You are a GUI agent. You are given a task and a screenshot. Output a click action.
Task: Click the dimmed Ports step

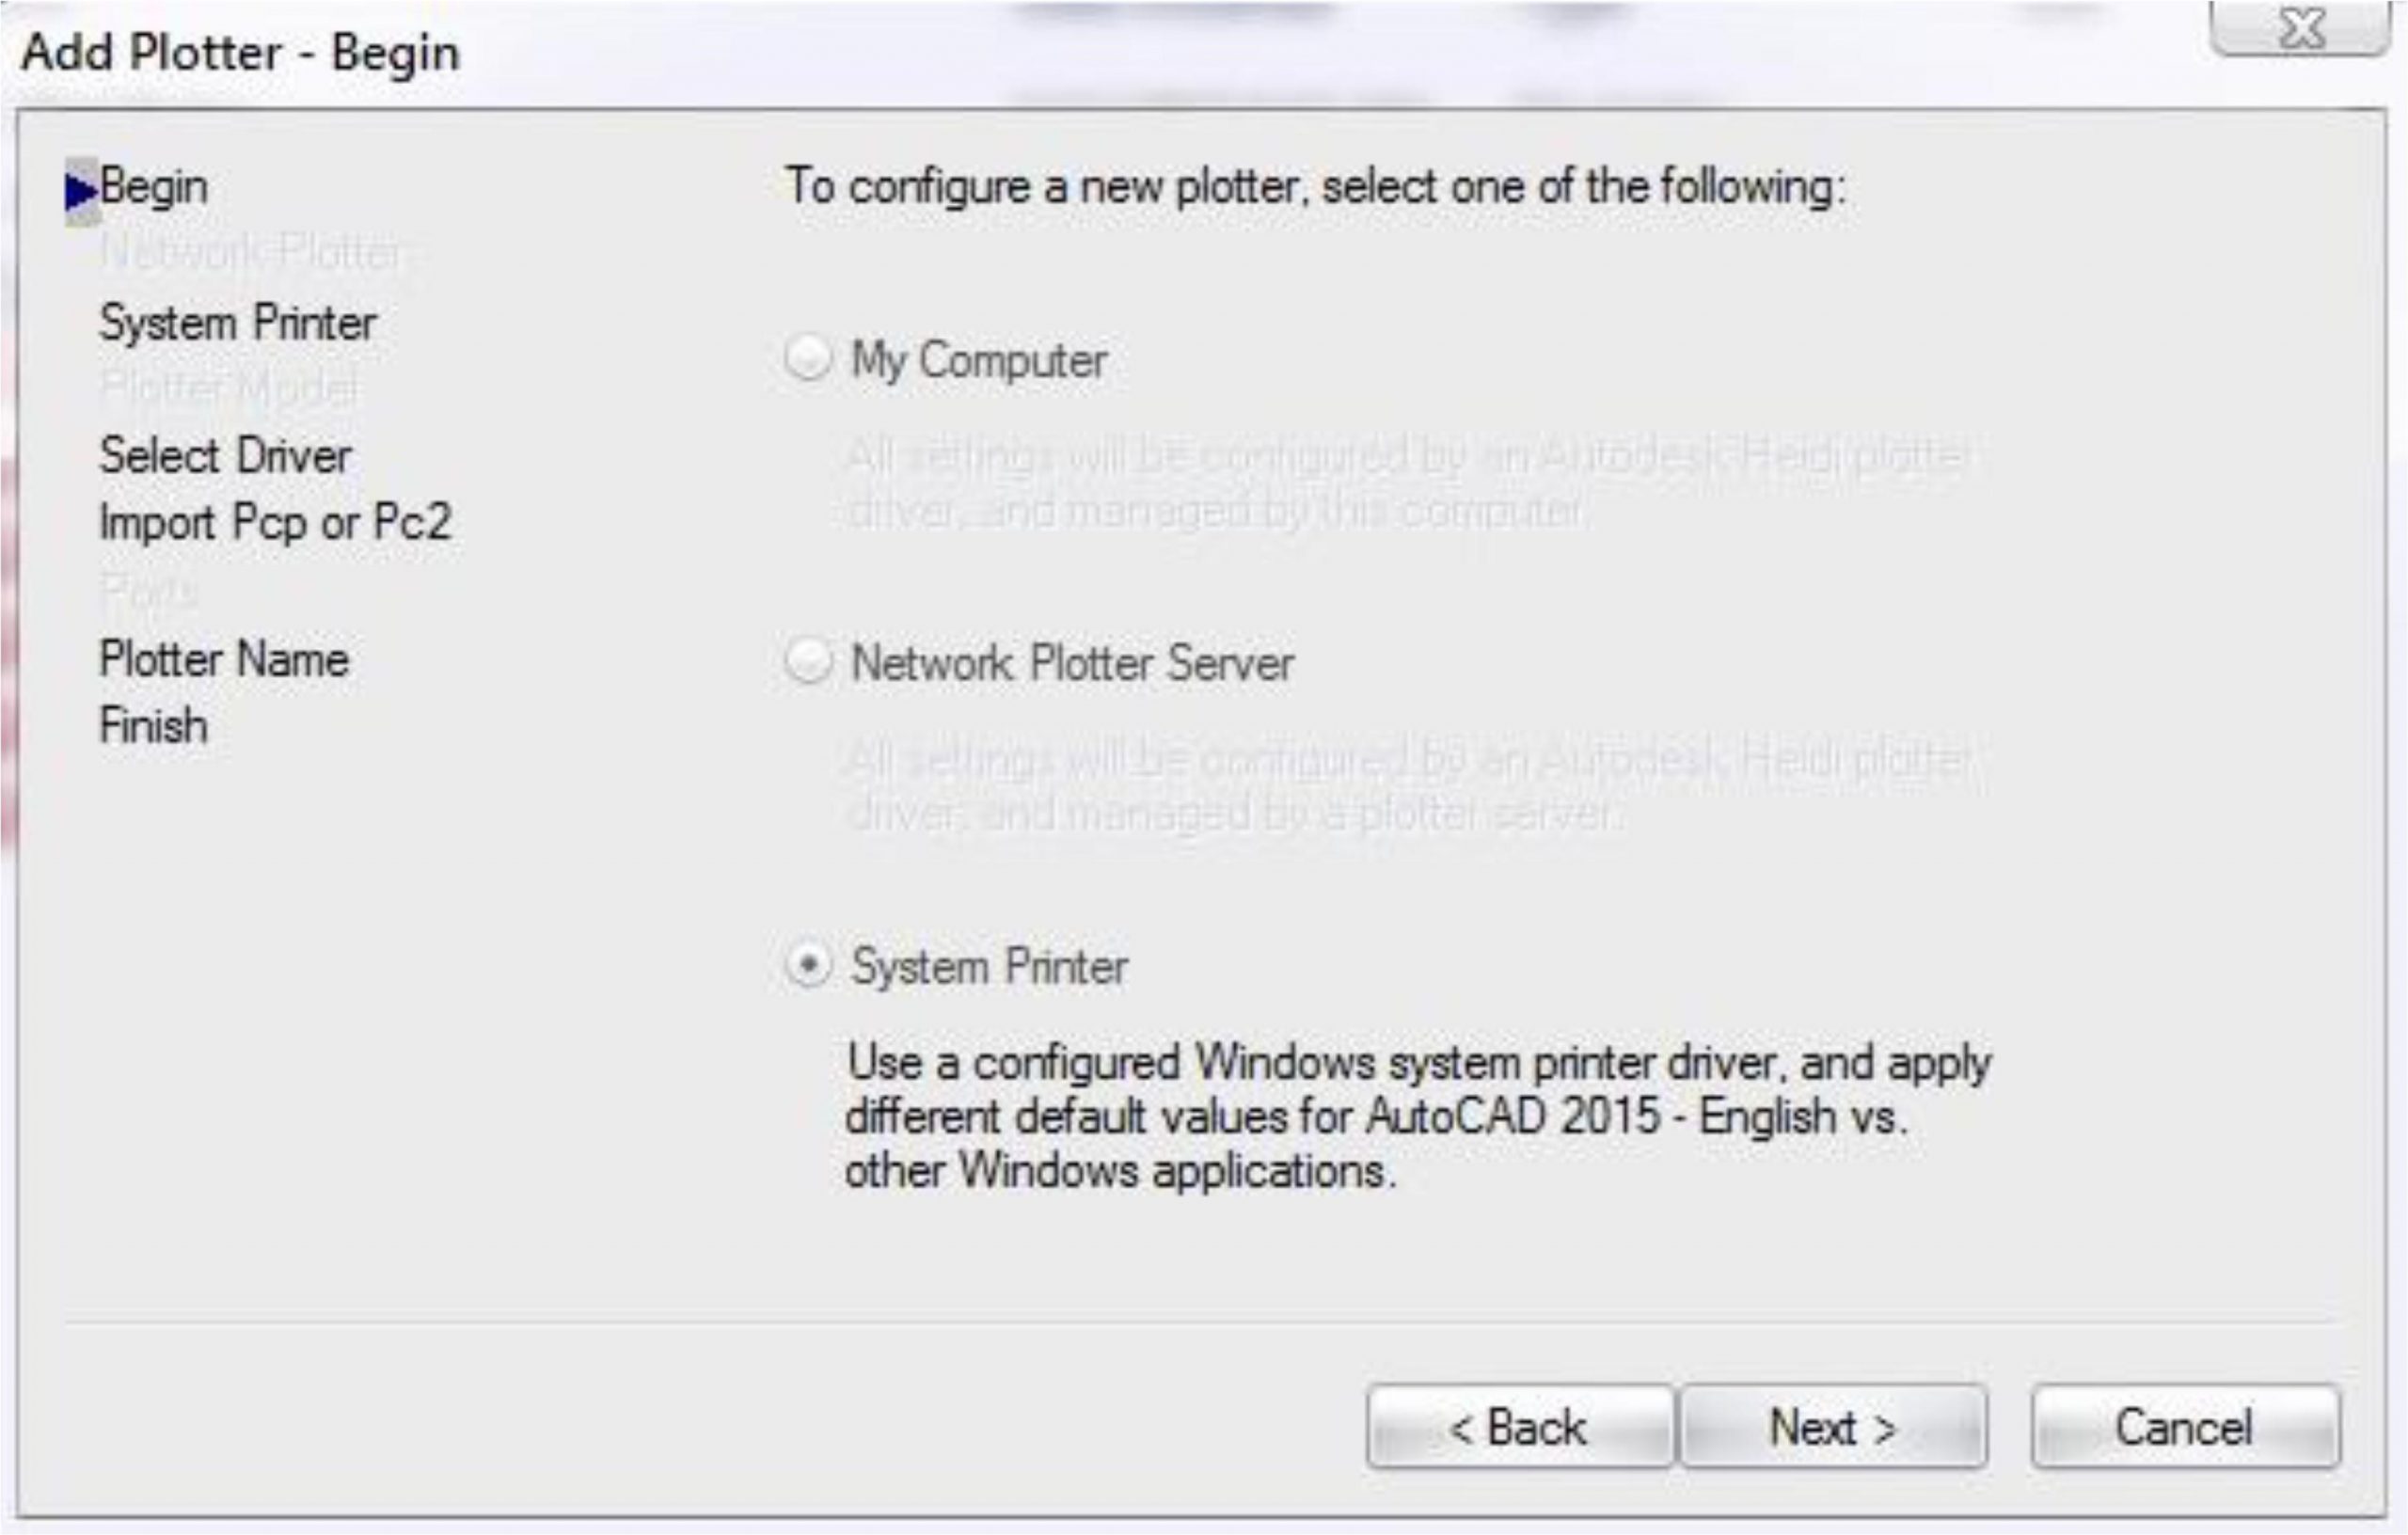[x=148, y=591]
